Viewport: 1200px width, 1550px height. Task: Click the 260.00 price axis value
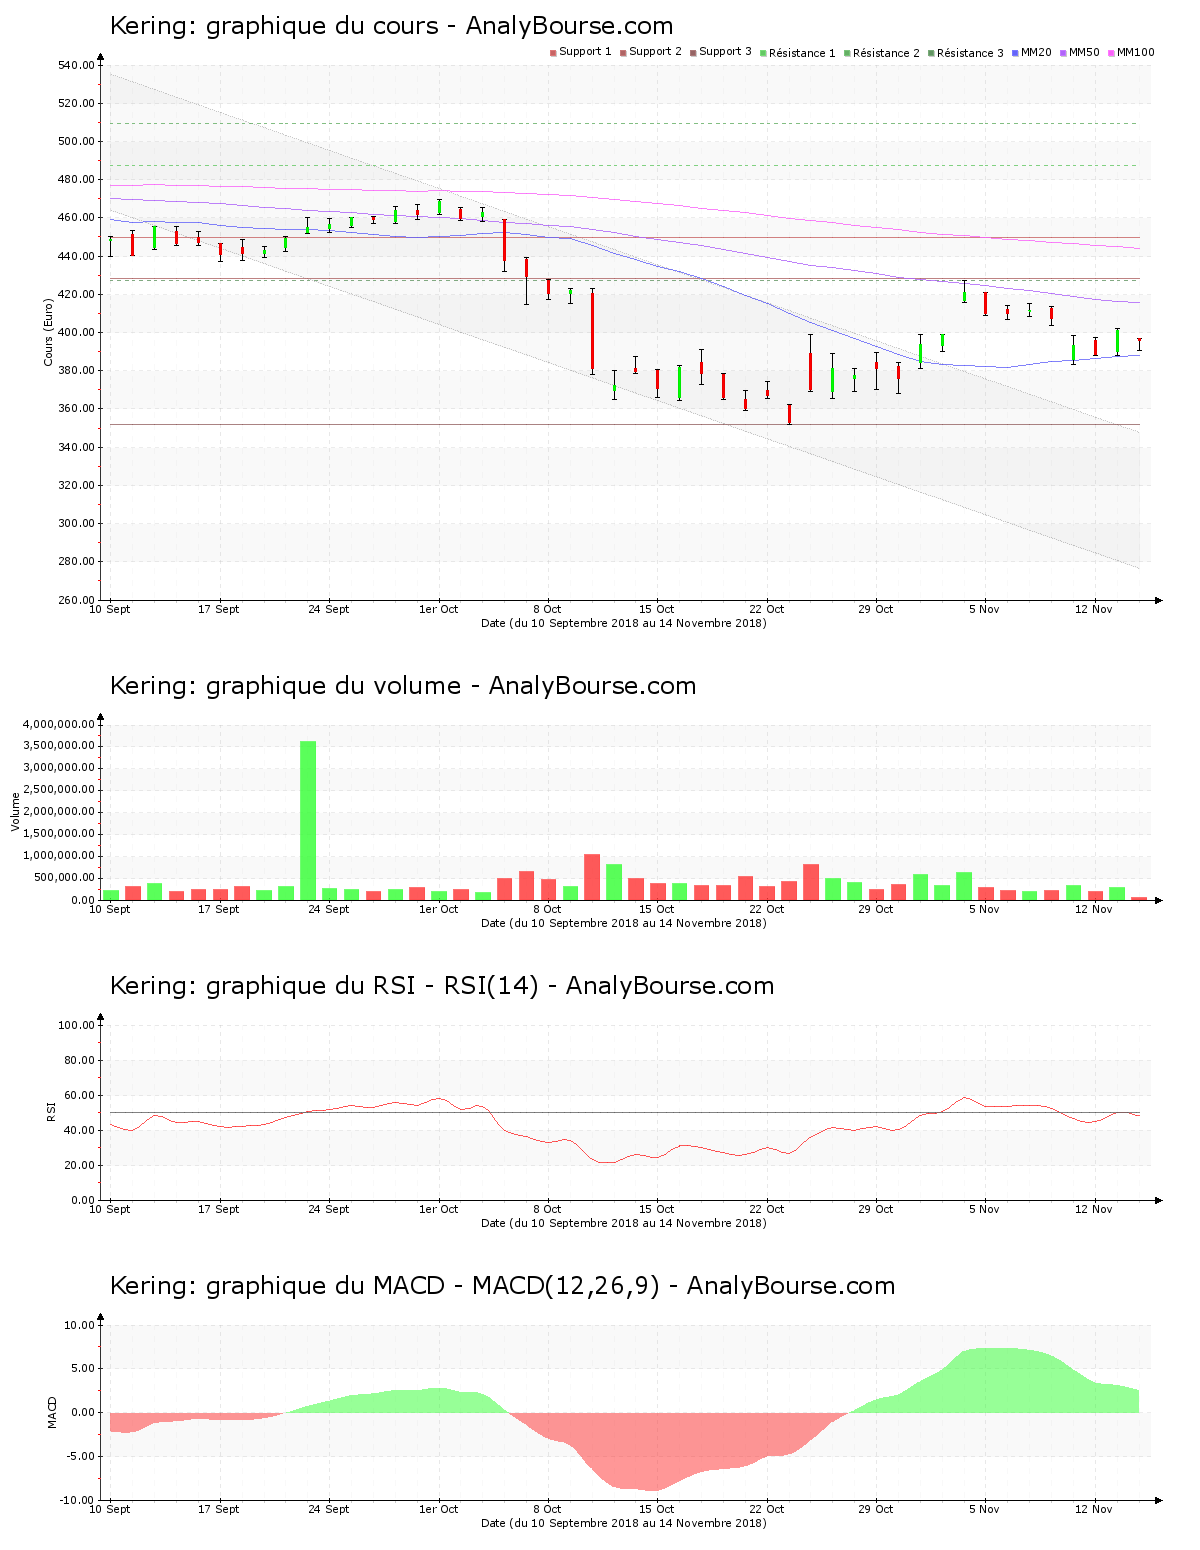click(76, 600)
